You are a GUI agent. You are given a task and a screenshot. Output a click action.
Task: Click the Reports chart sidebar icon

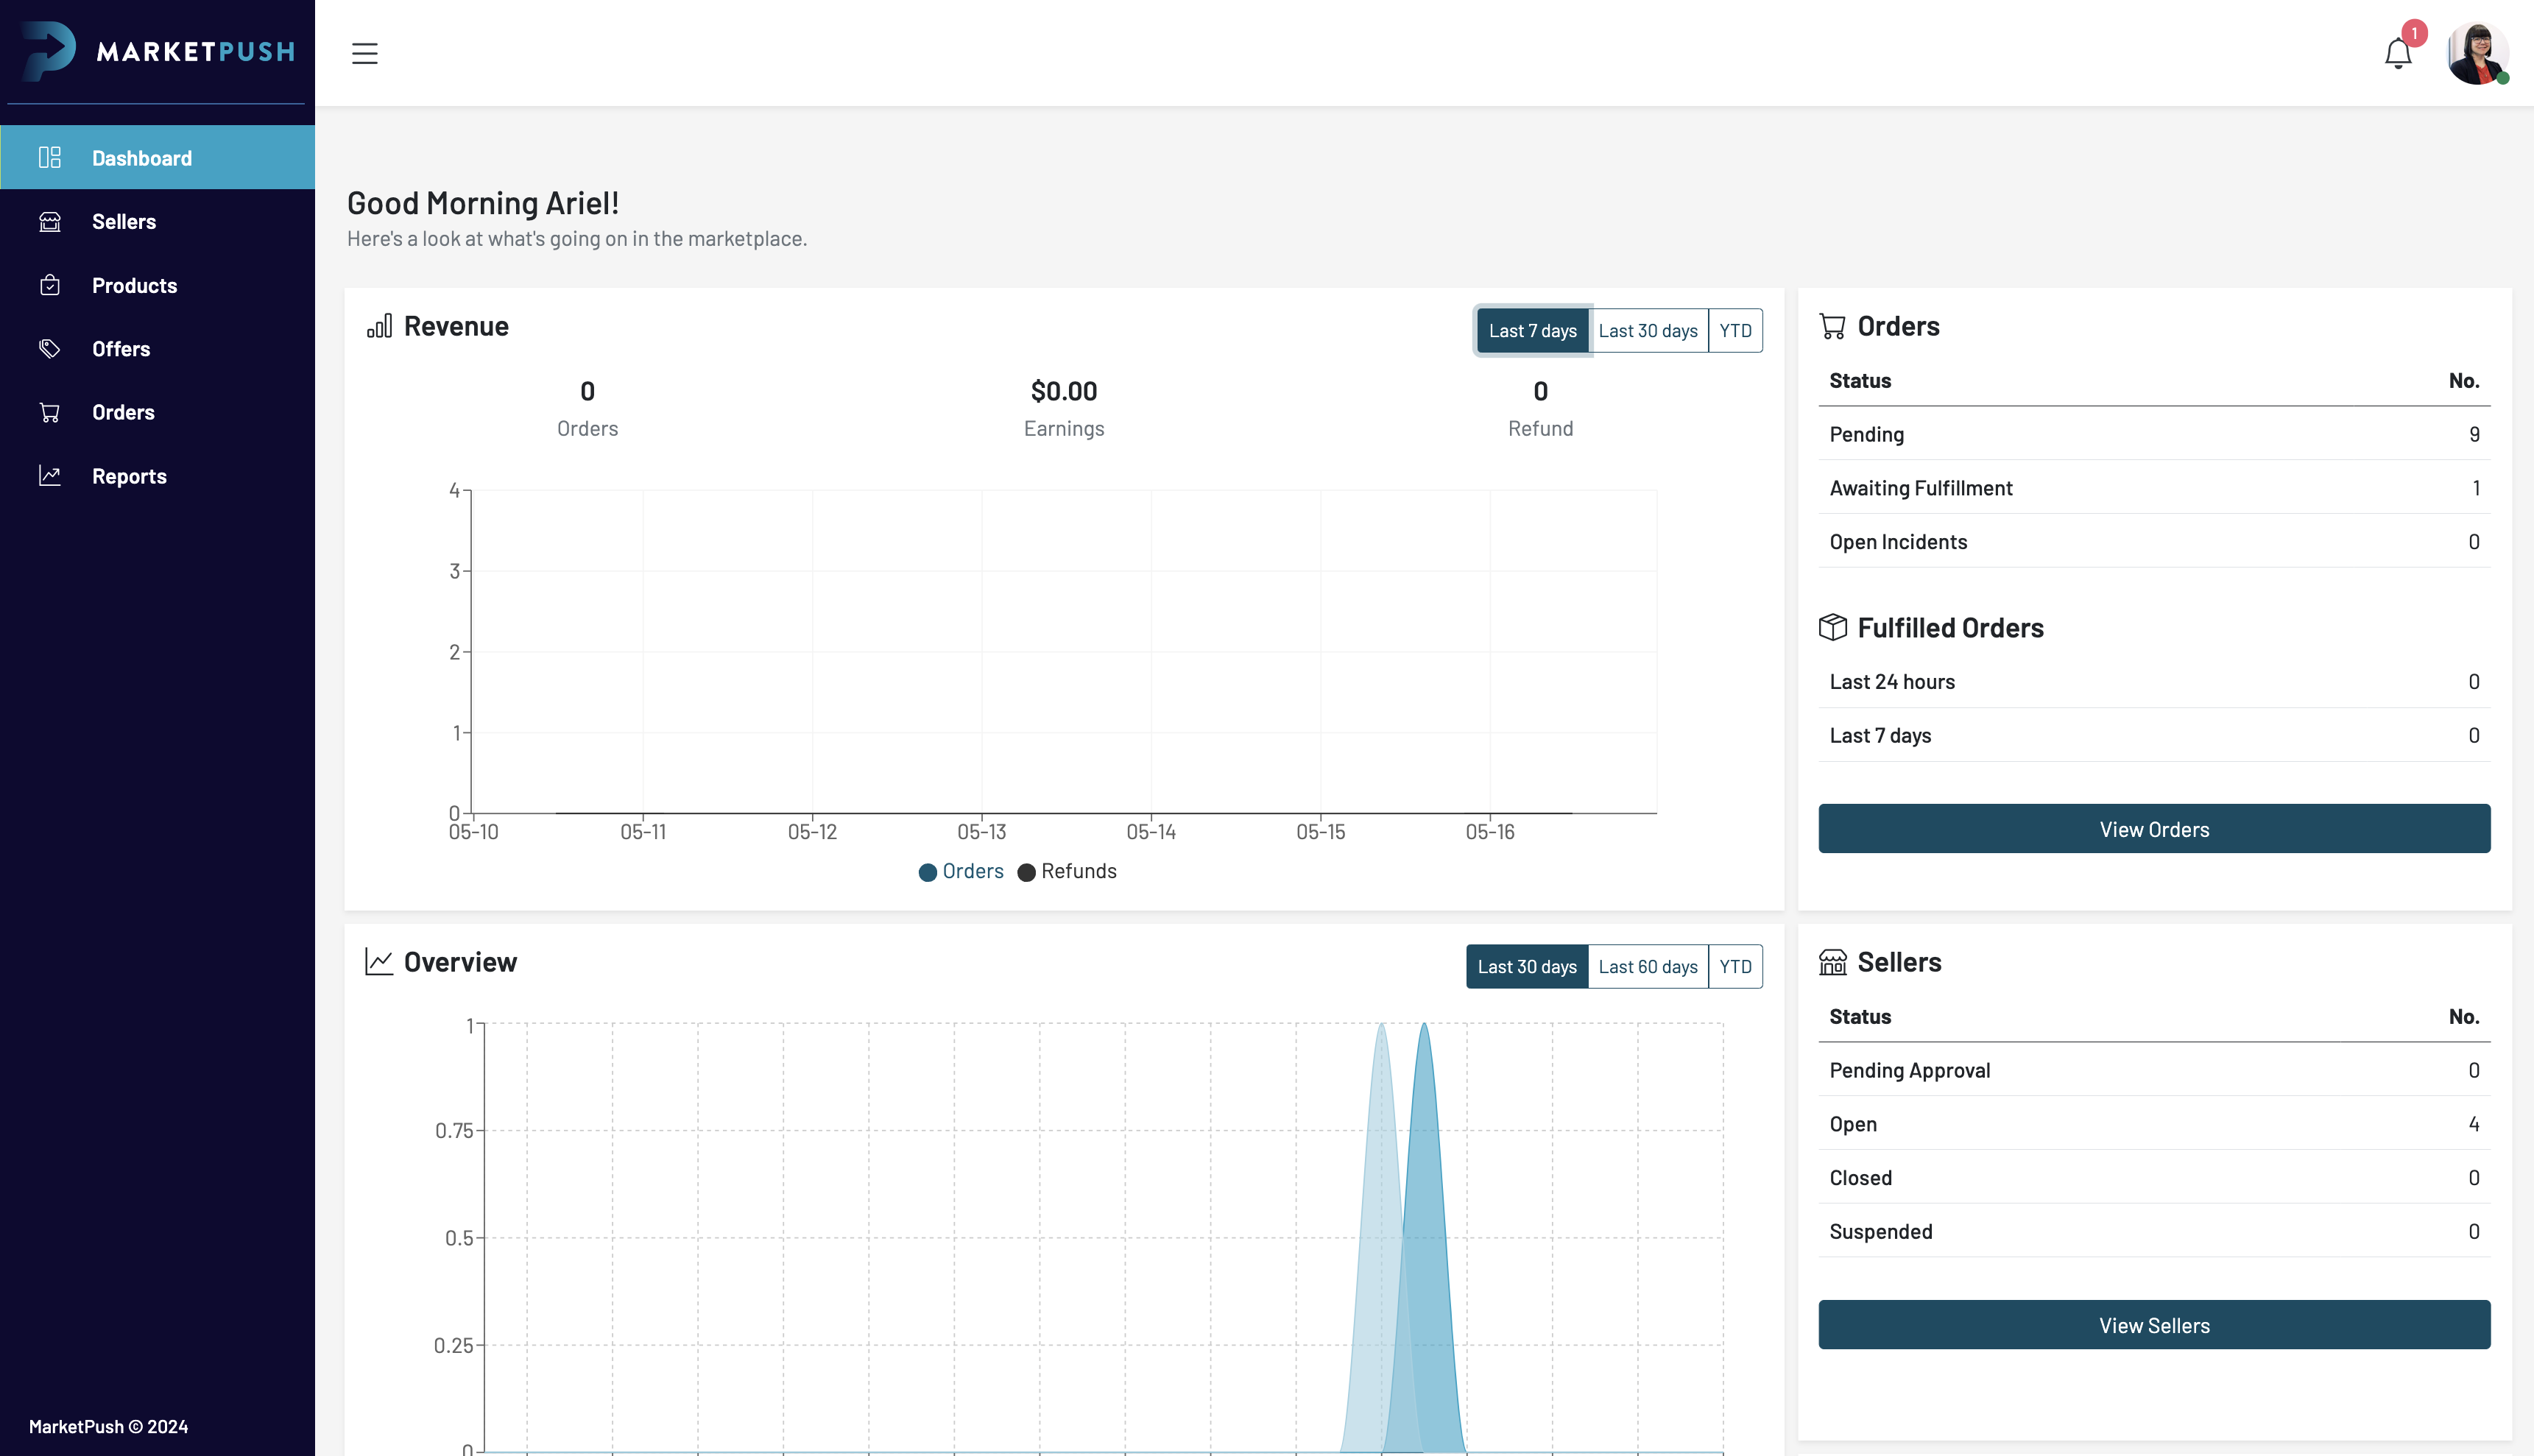click(50, 476)
